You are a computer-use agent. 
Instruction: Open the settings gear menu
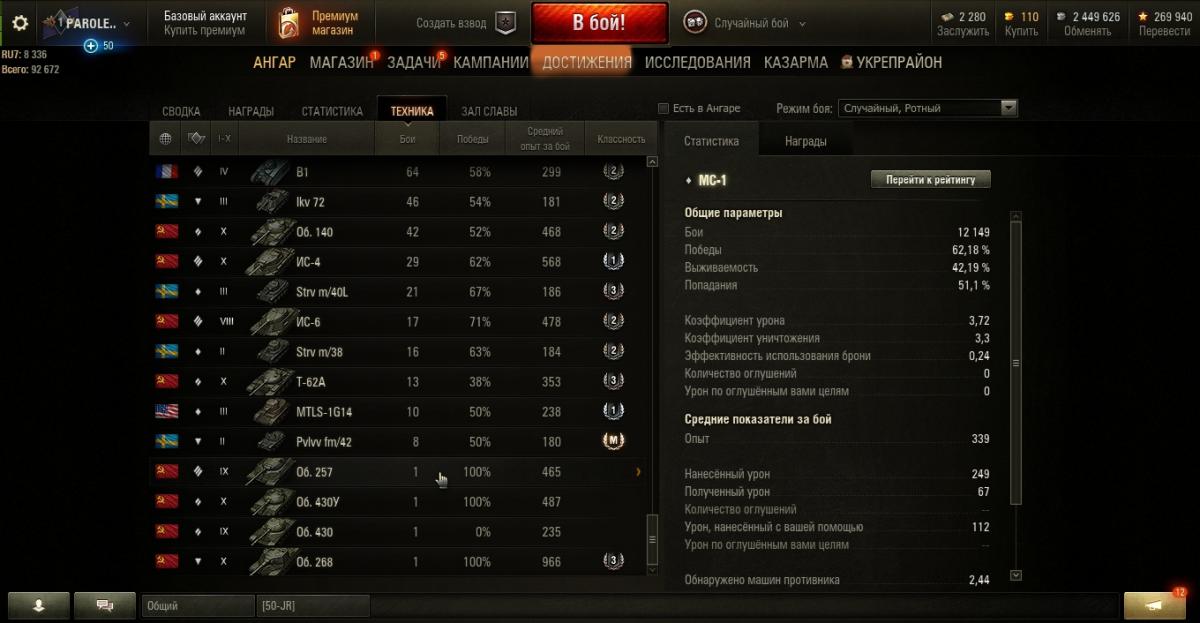[x=20, y=23]
